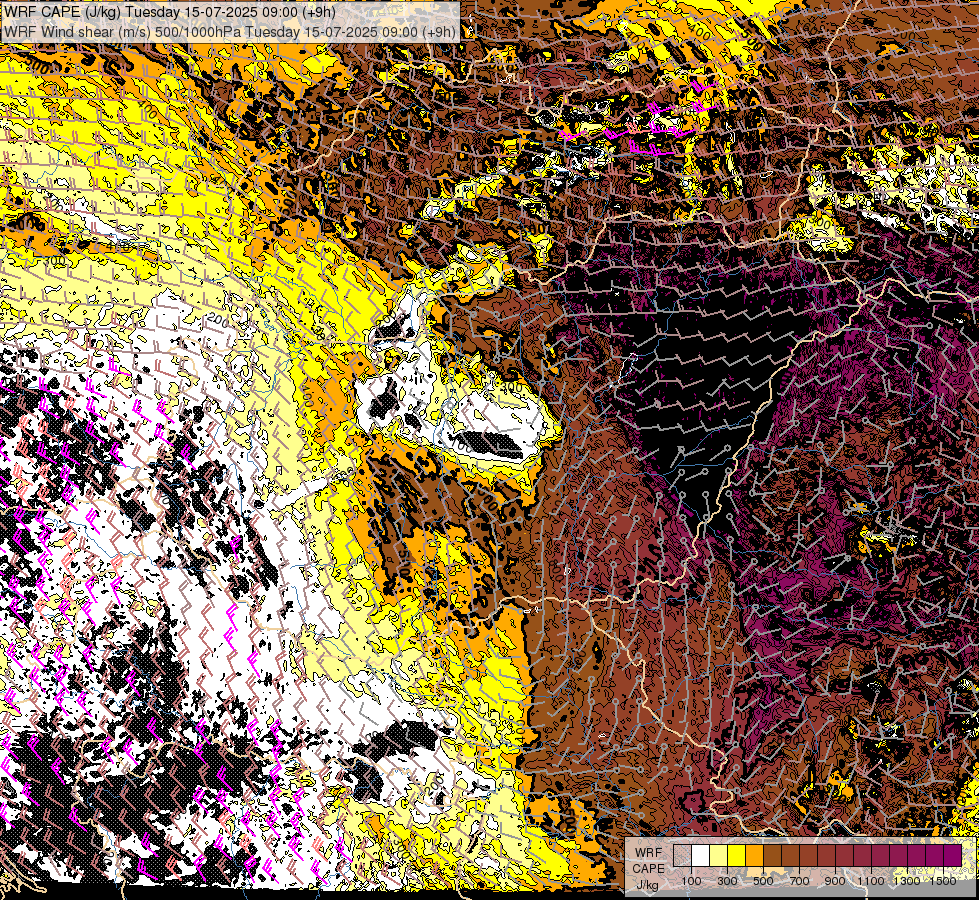This screenshot has height=900, width=979.
Task: Click the 1100 legend value
Action: (x=871, y=881)
